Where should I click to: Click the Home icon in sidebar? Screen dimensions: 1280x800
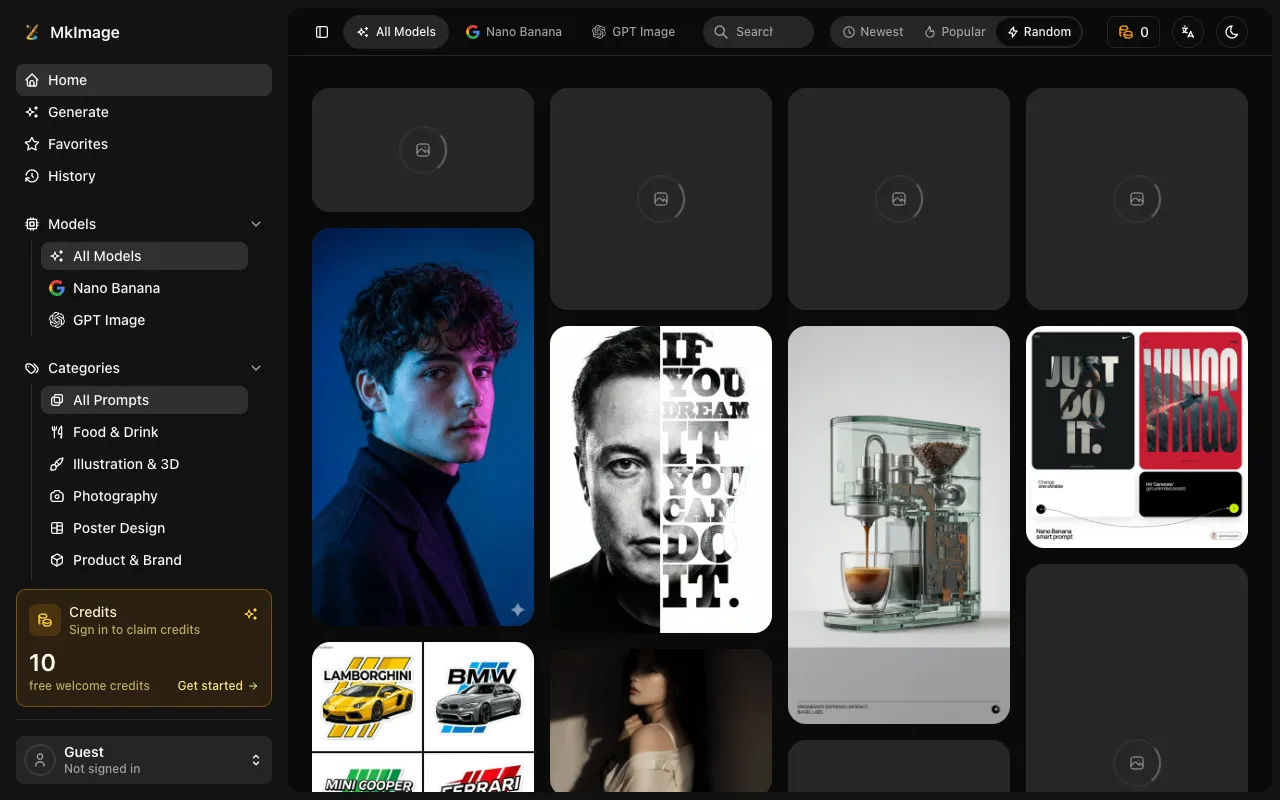pyautogui.click(x=32, y=80)
